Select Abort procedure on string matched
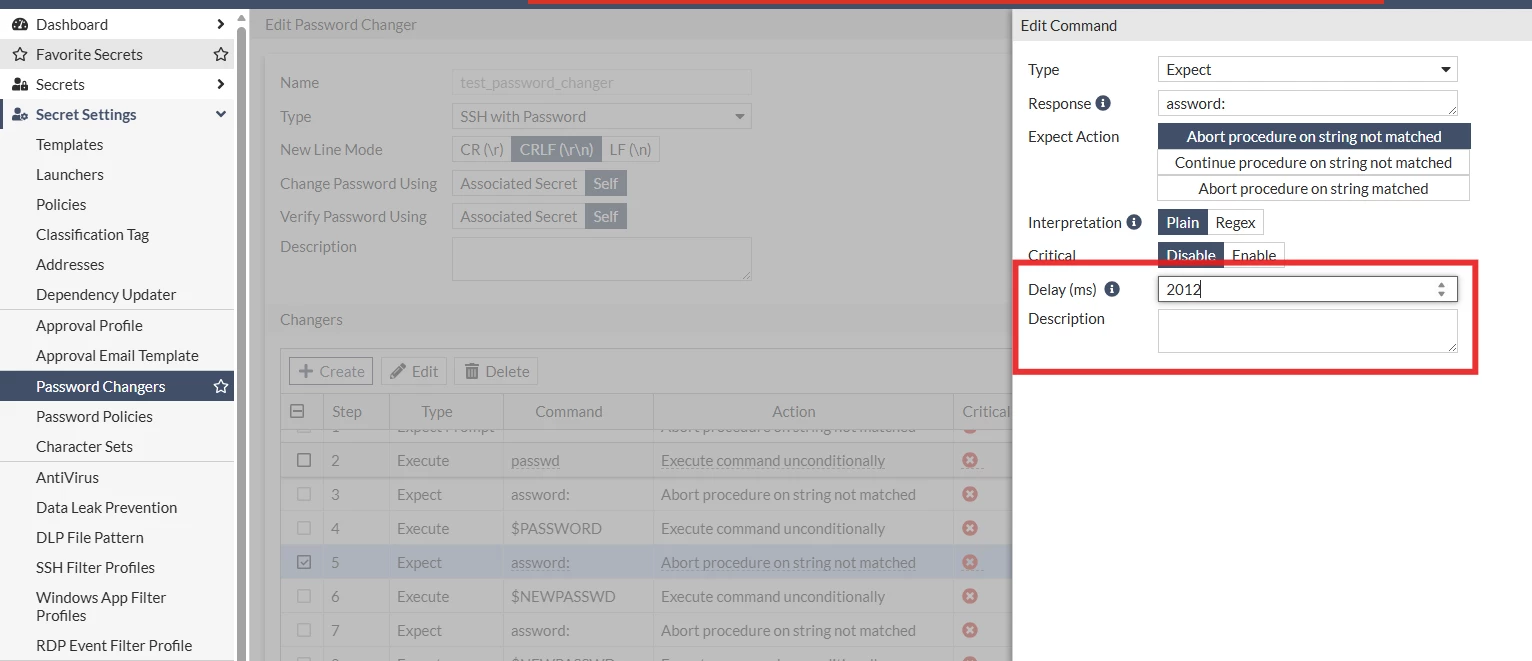 pos(1313,188)
